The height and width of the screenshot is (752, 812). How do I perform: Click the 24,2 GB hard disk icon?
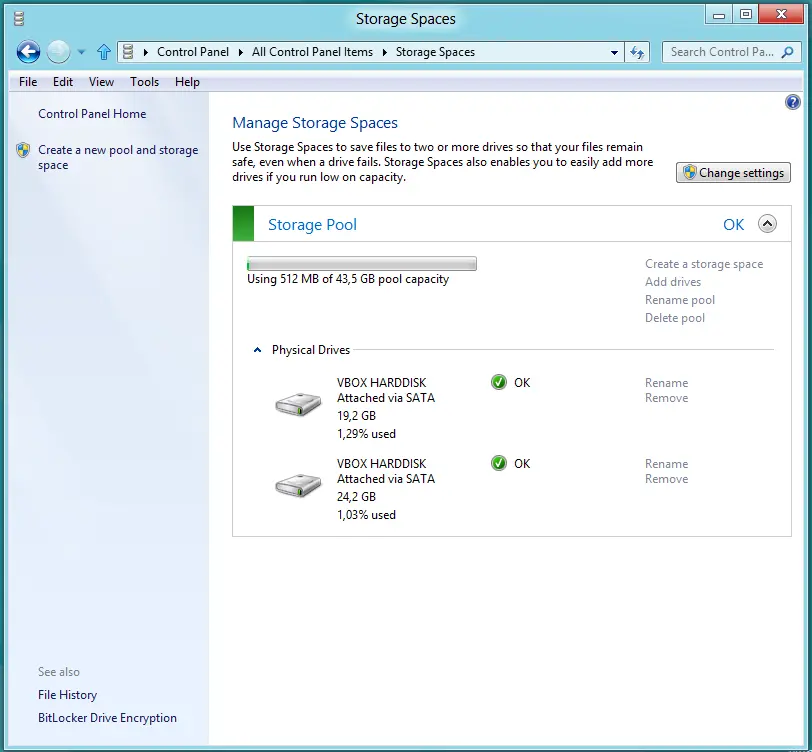(x=298, y=485)
